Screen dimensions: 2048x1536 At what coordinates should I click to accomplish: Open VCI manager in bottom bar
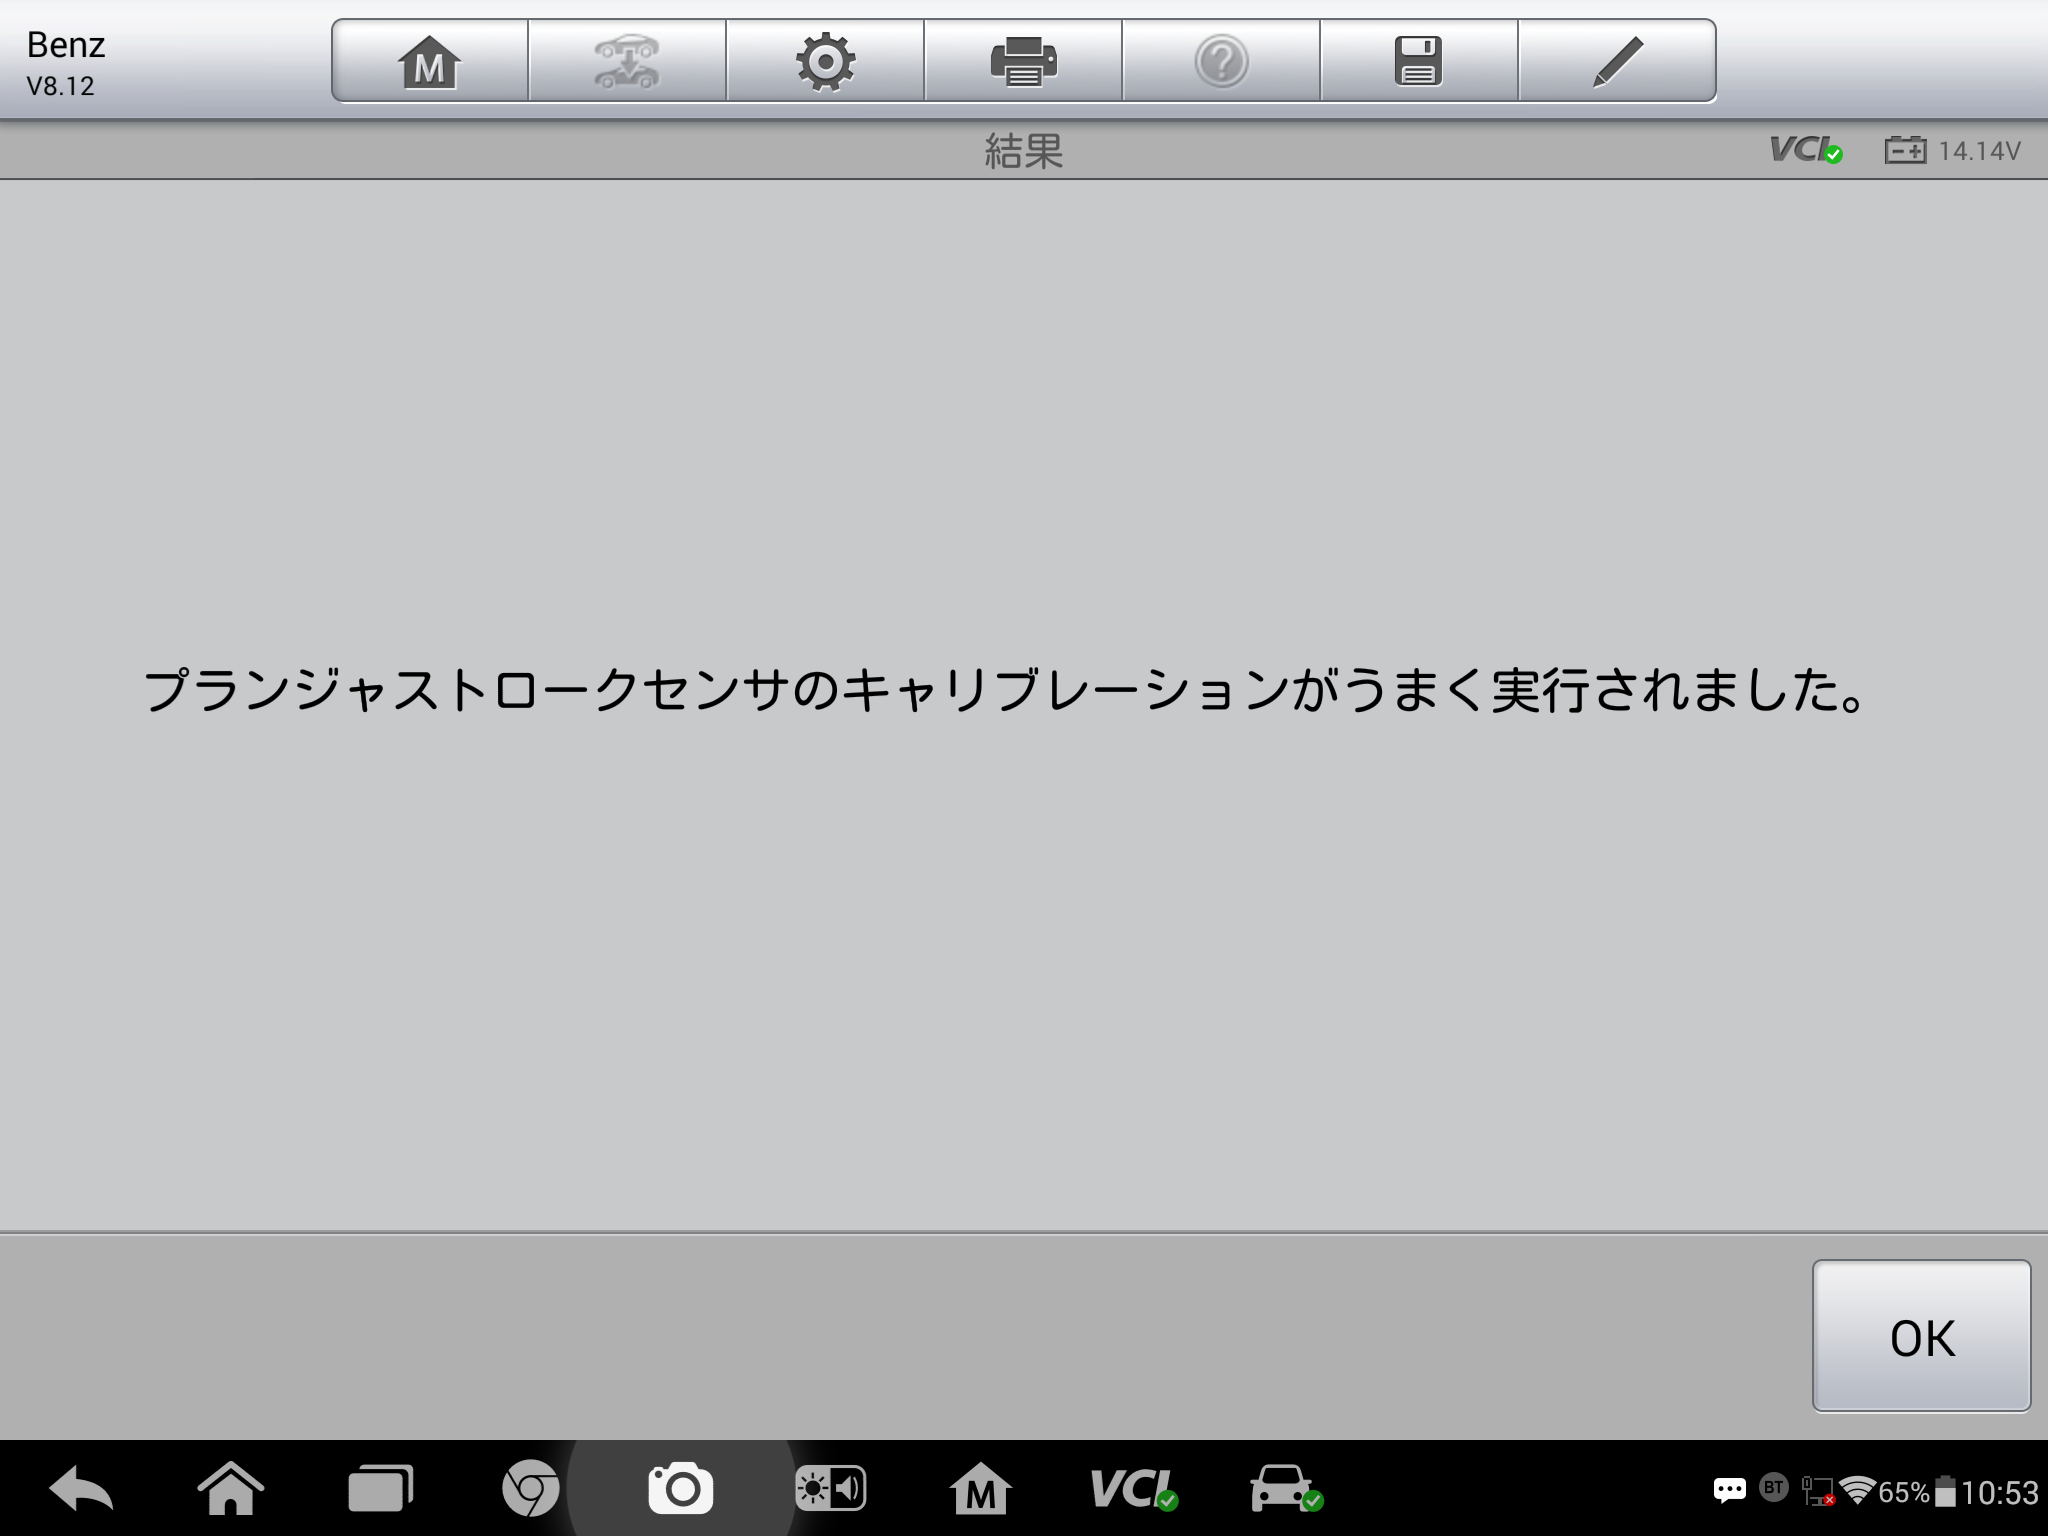(1133, 1490)
